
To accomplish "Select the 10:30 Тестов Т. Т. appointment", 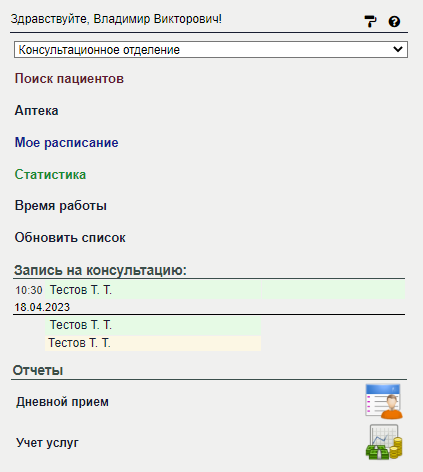I will point(153,290).
